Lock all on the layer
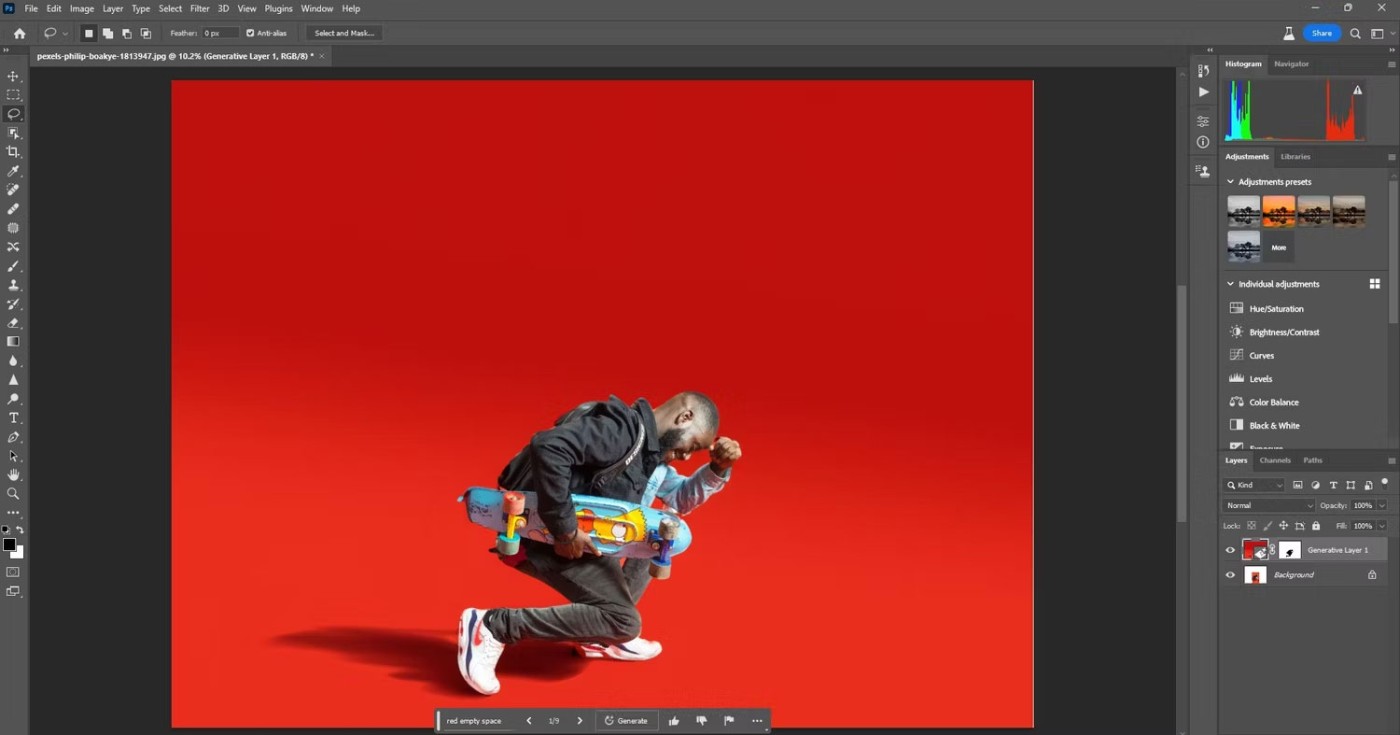Viewport: 1400px width, 735px height. [1316, 526]
